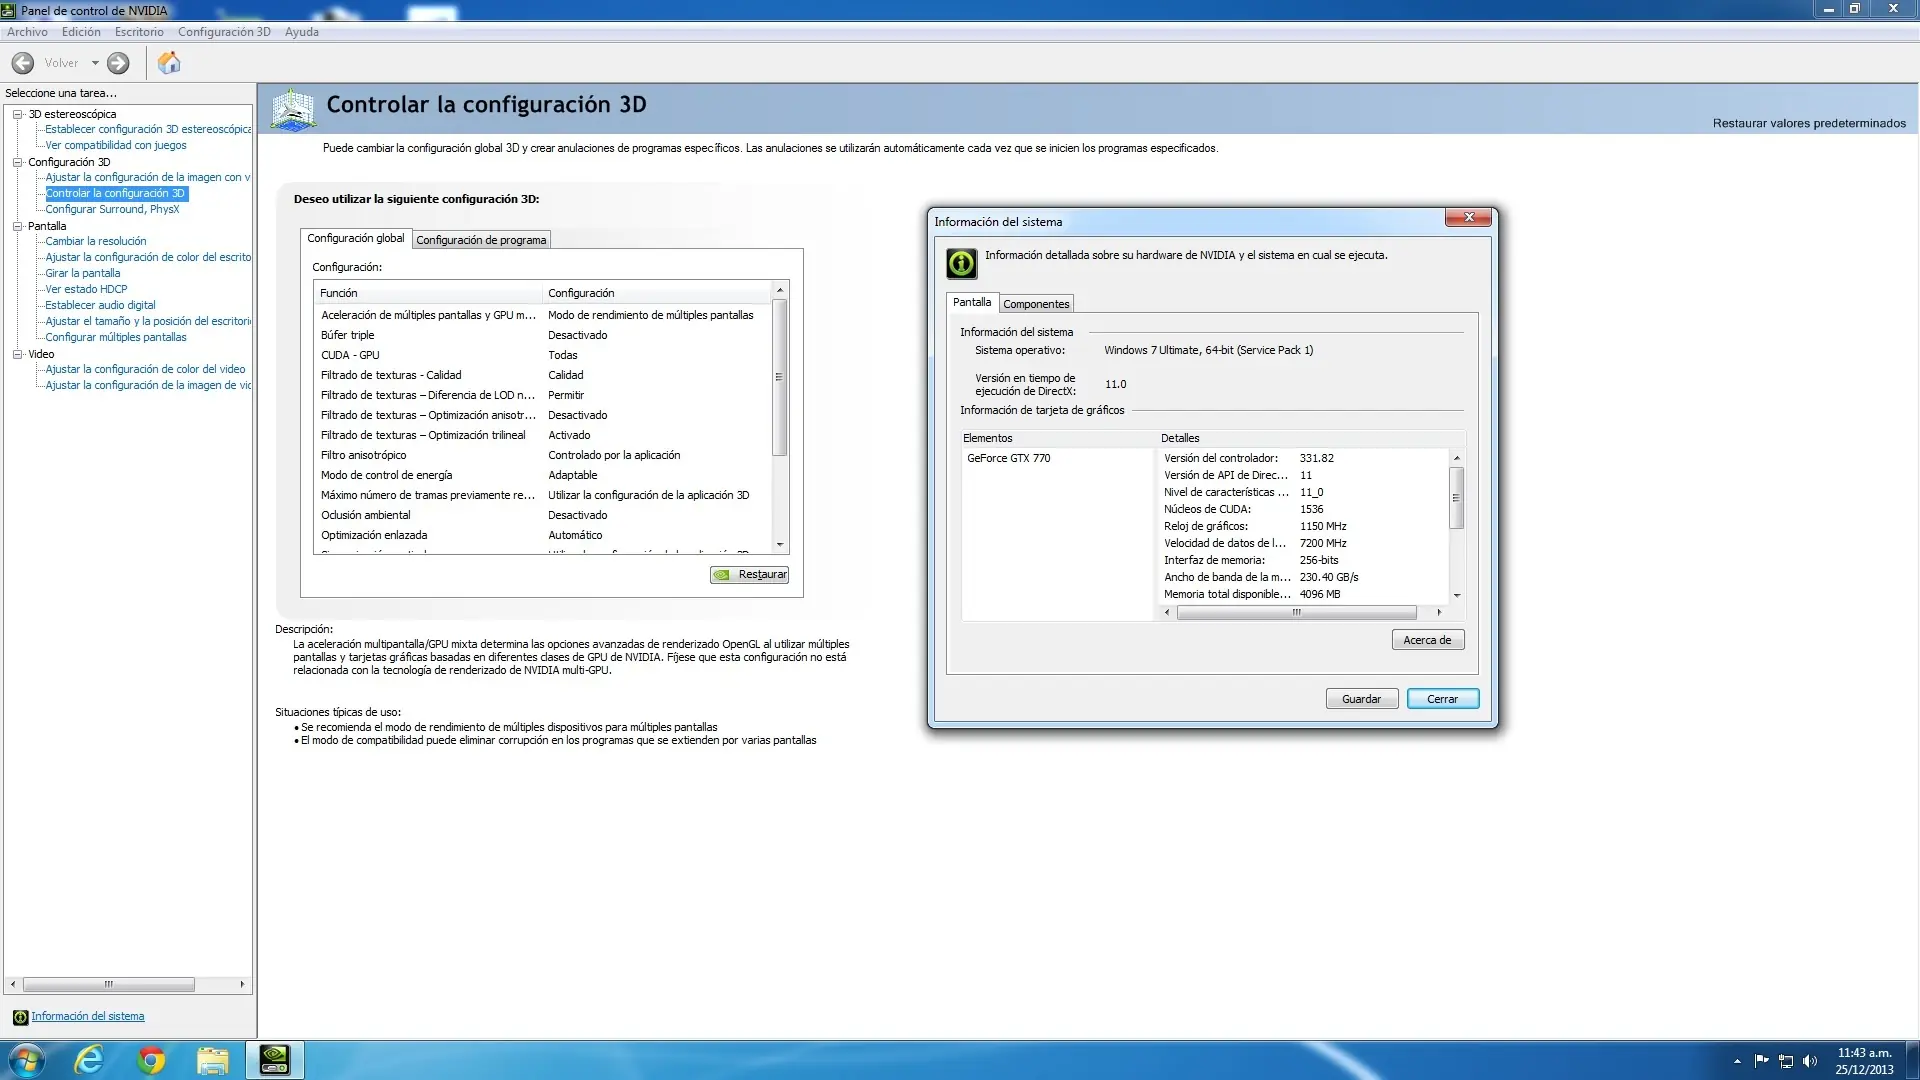
Task: Select Ver compatibilidad con juegos
Action: tap(116, 146)
